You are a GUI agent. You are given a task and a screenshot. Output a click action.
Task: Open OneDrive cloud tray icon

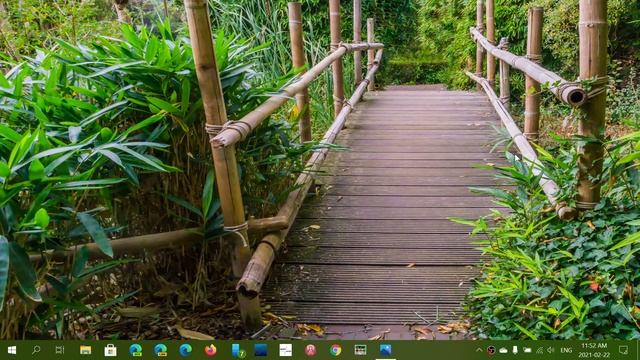click(x=503, y=350)
